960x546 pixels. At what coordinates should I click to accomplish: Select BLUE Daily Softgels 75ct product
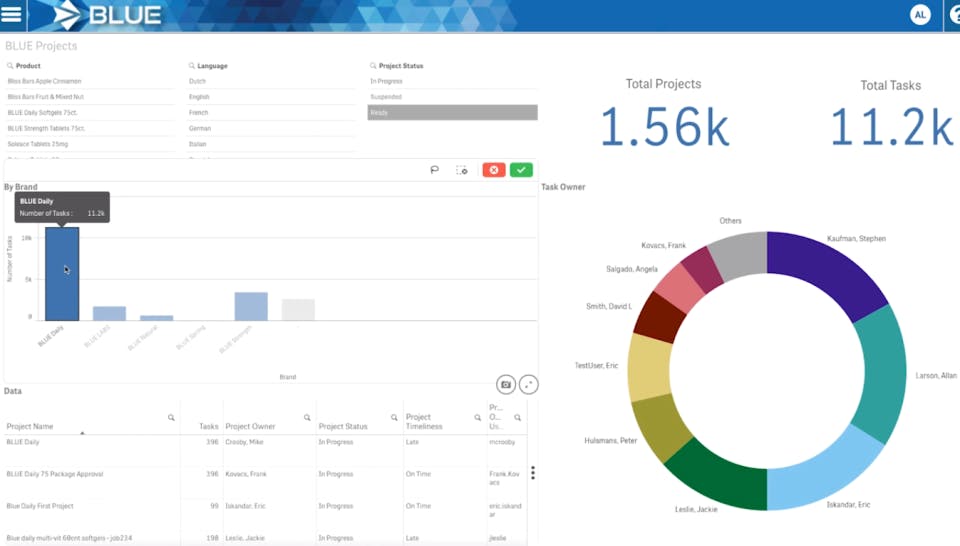coord(89,113)
